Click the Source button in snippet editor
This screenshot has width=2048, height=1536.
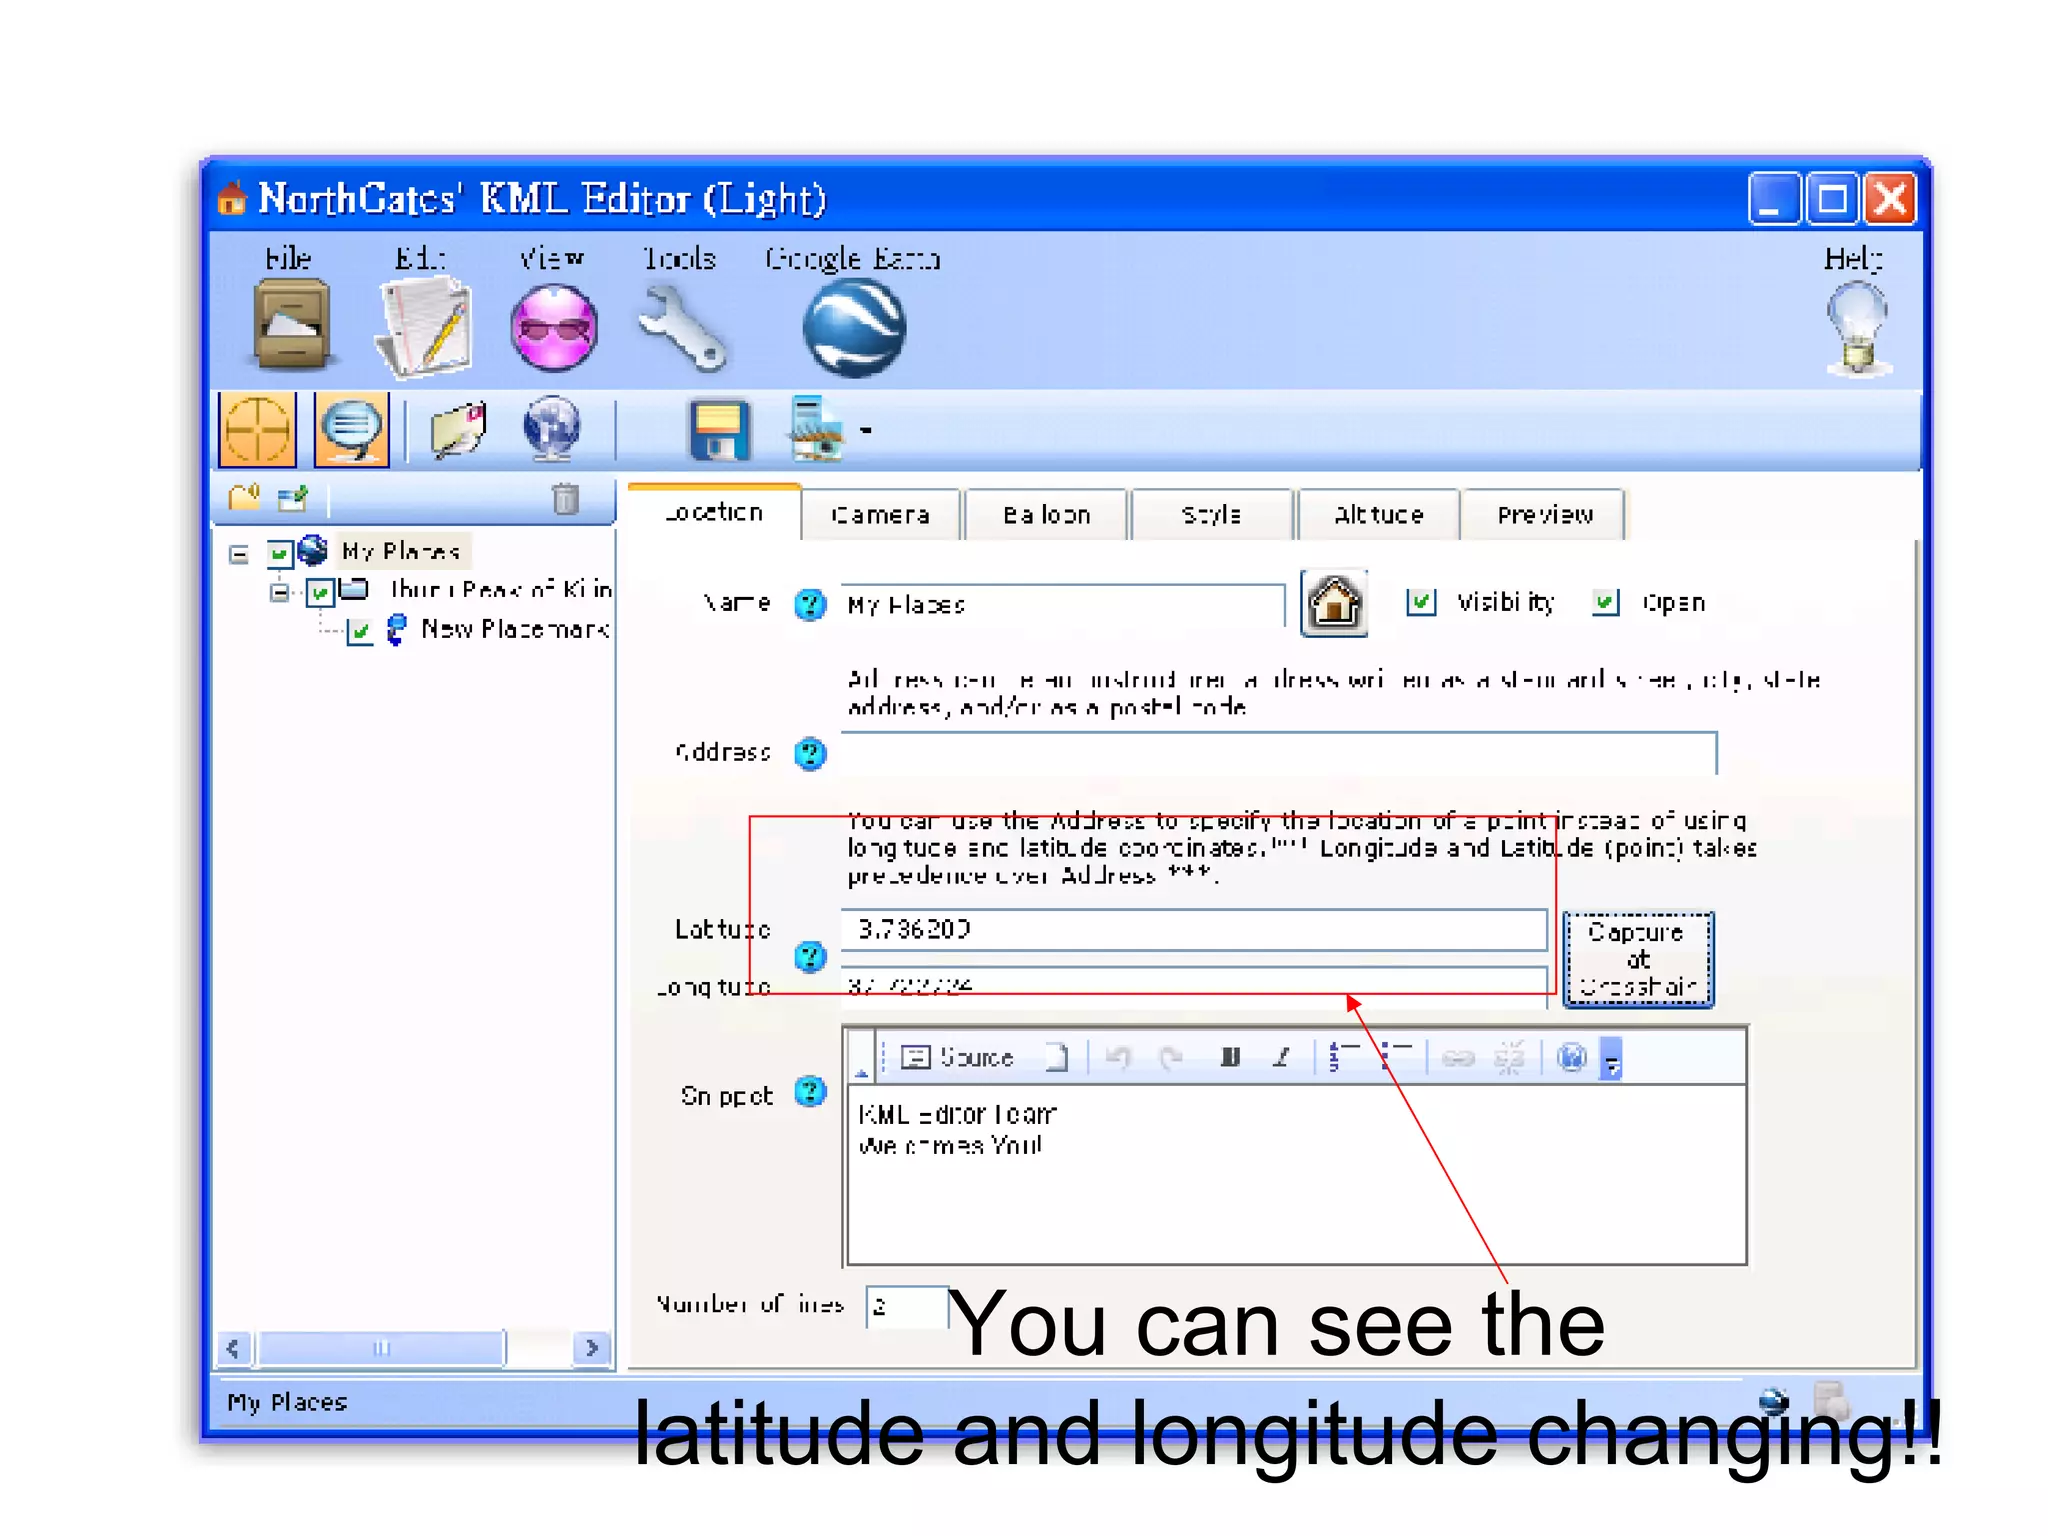tap(958, 1058)
